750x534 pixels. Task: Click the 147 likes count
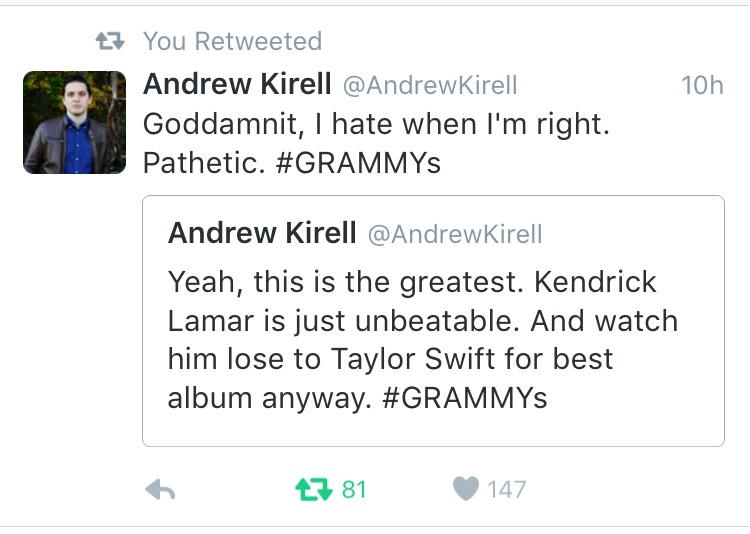(507, 490)
